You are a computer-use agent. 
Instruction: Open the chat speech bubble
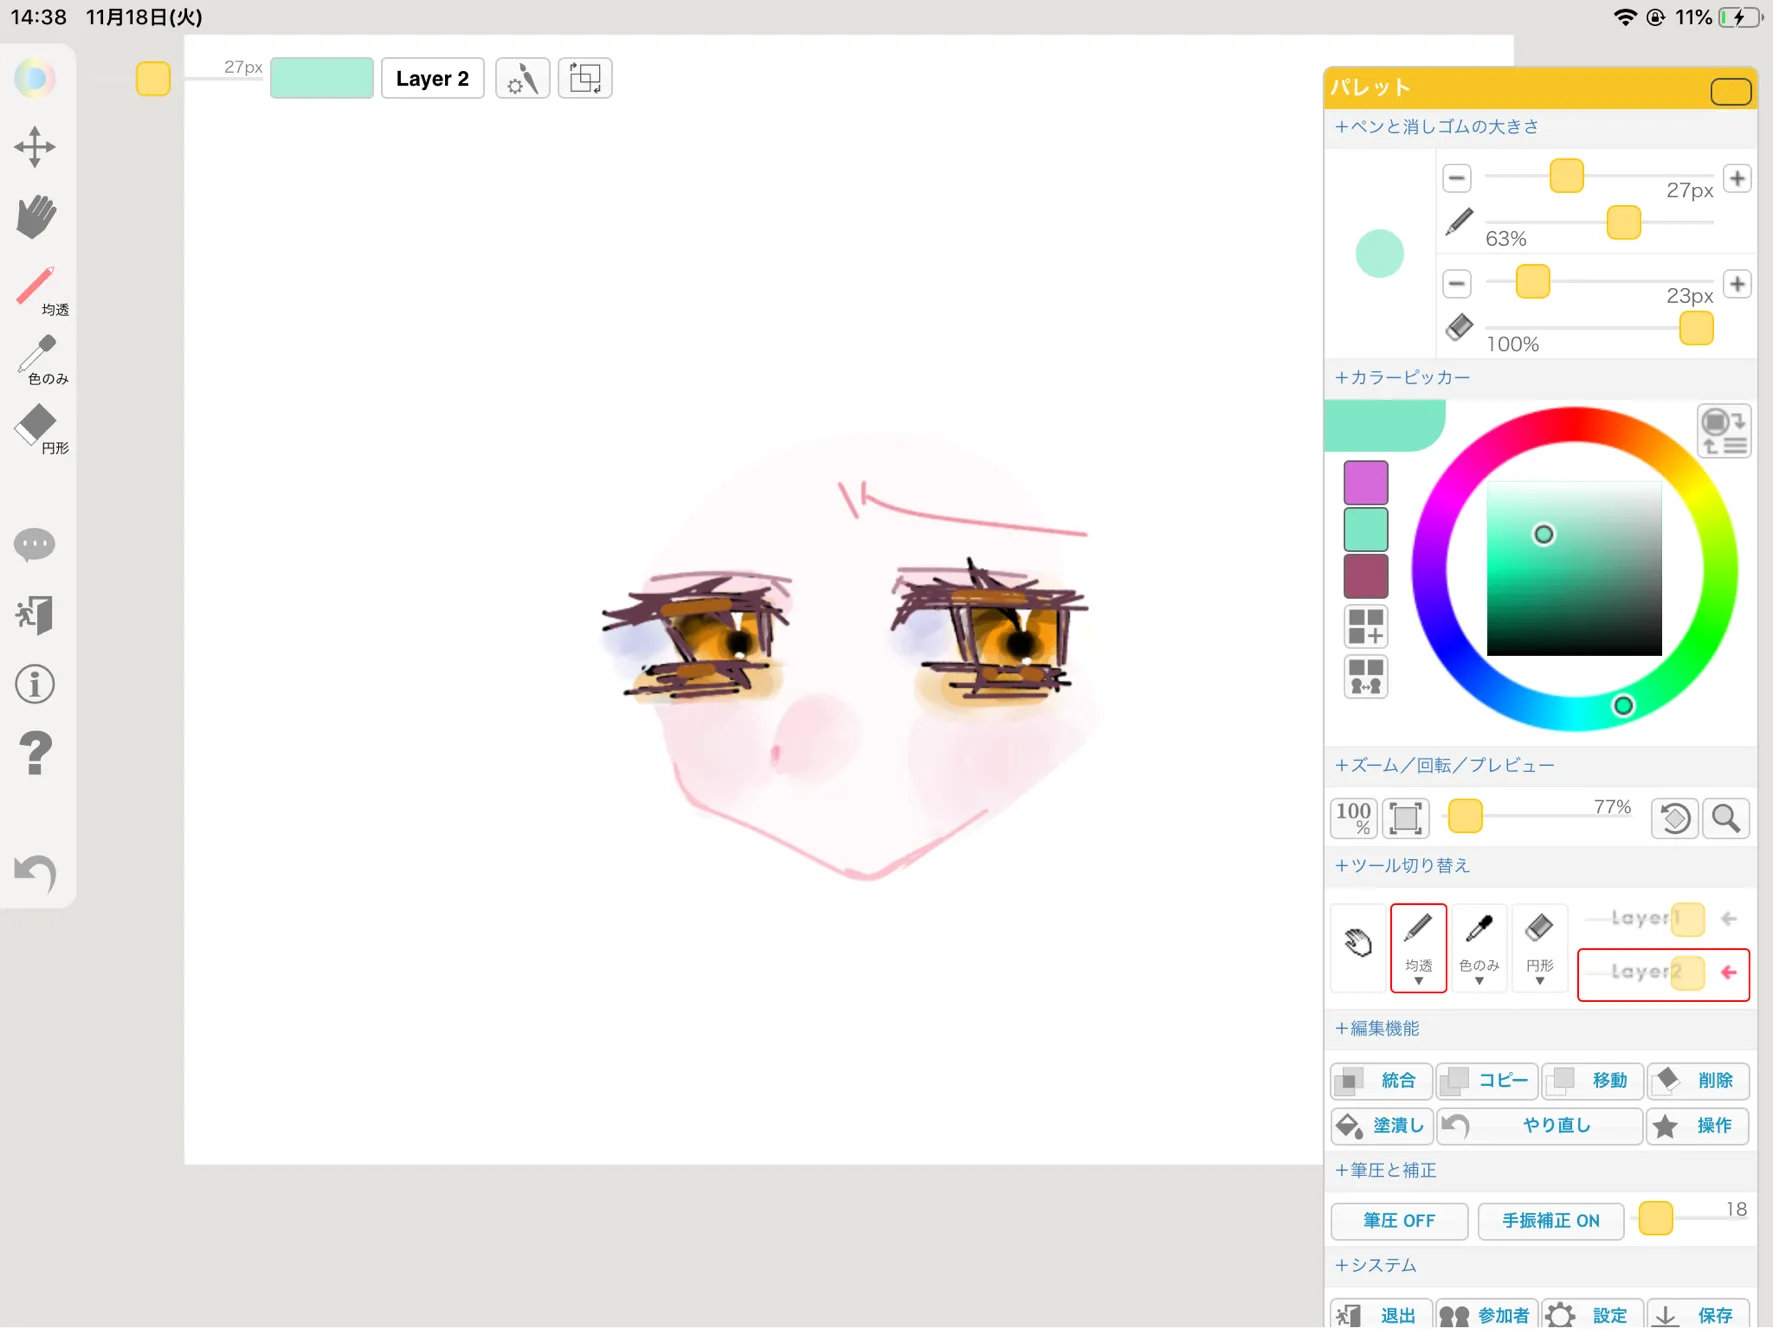(35, 545)
